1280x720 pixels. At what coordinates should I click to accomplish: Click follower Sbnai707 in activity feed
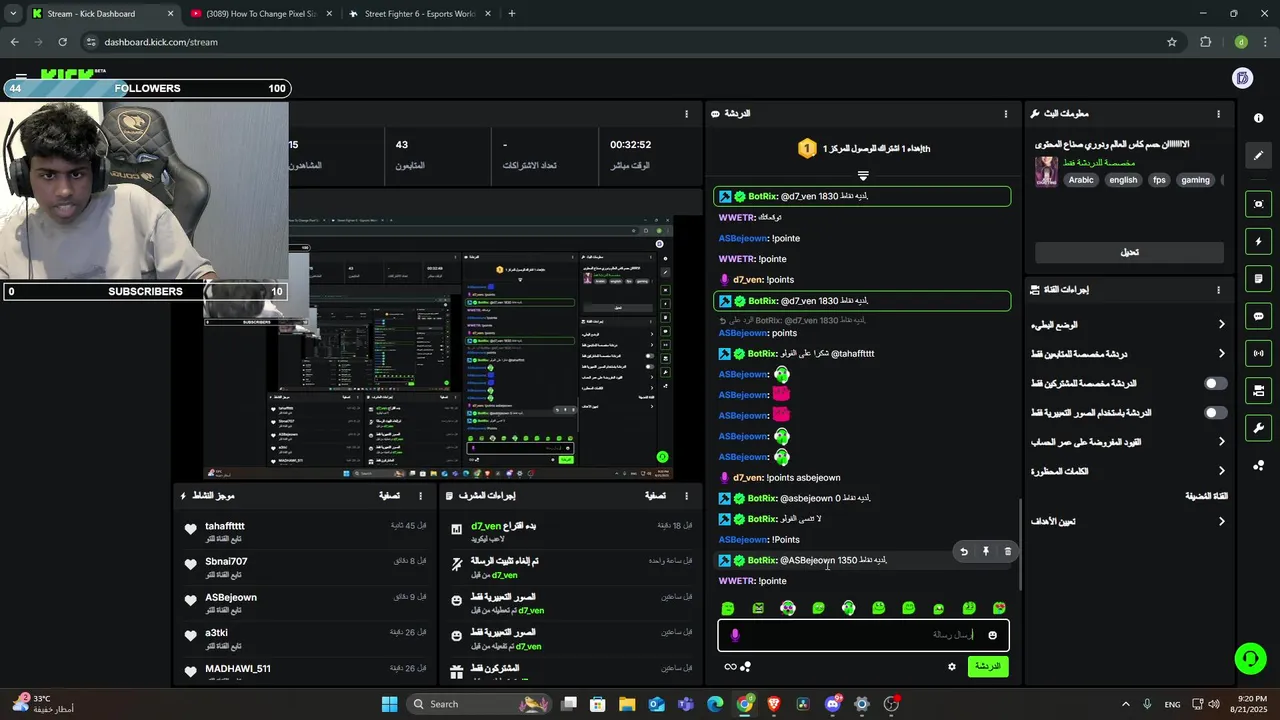(x=226, y=561)
